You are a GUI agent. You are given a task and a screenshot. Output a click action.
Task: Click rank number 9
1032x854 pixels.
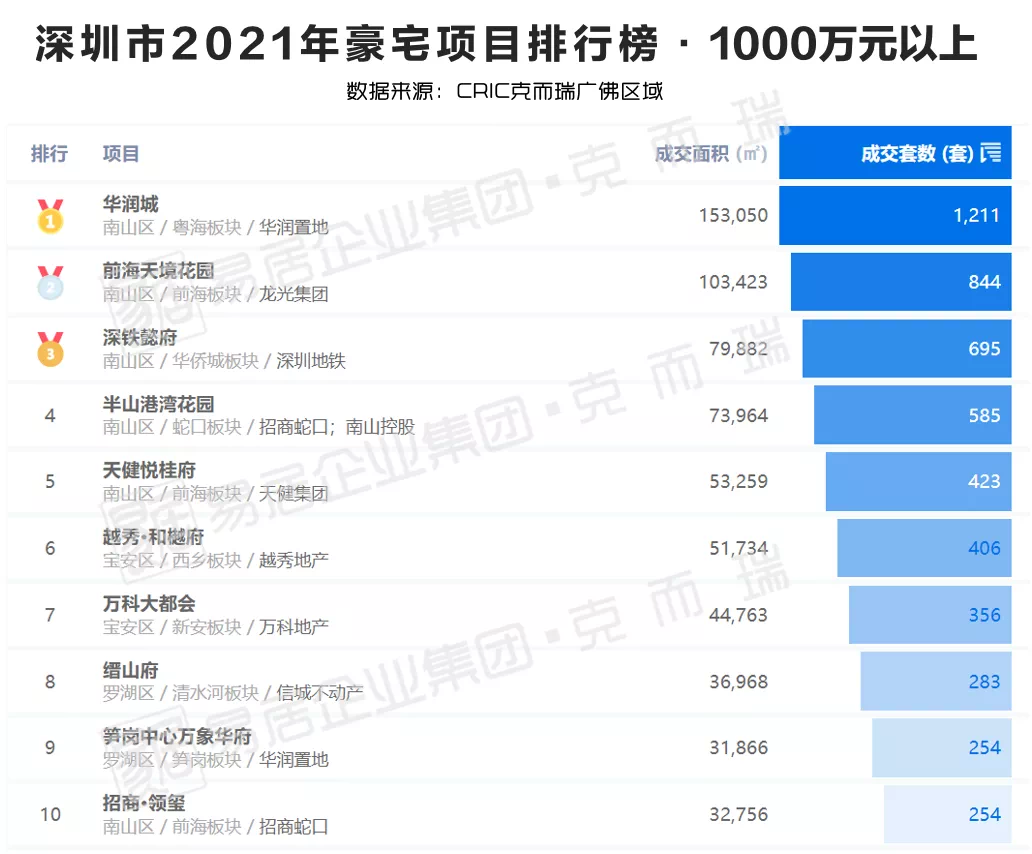coord(50,748)
